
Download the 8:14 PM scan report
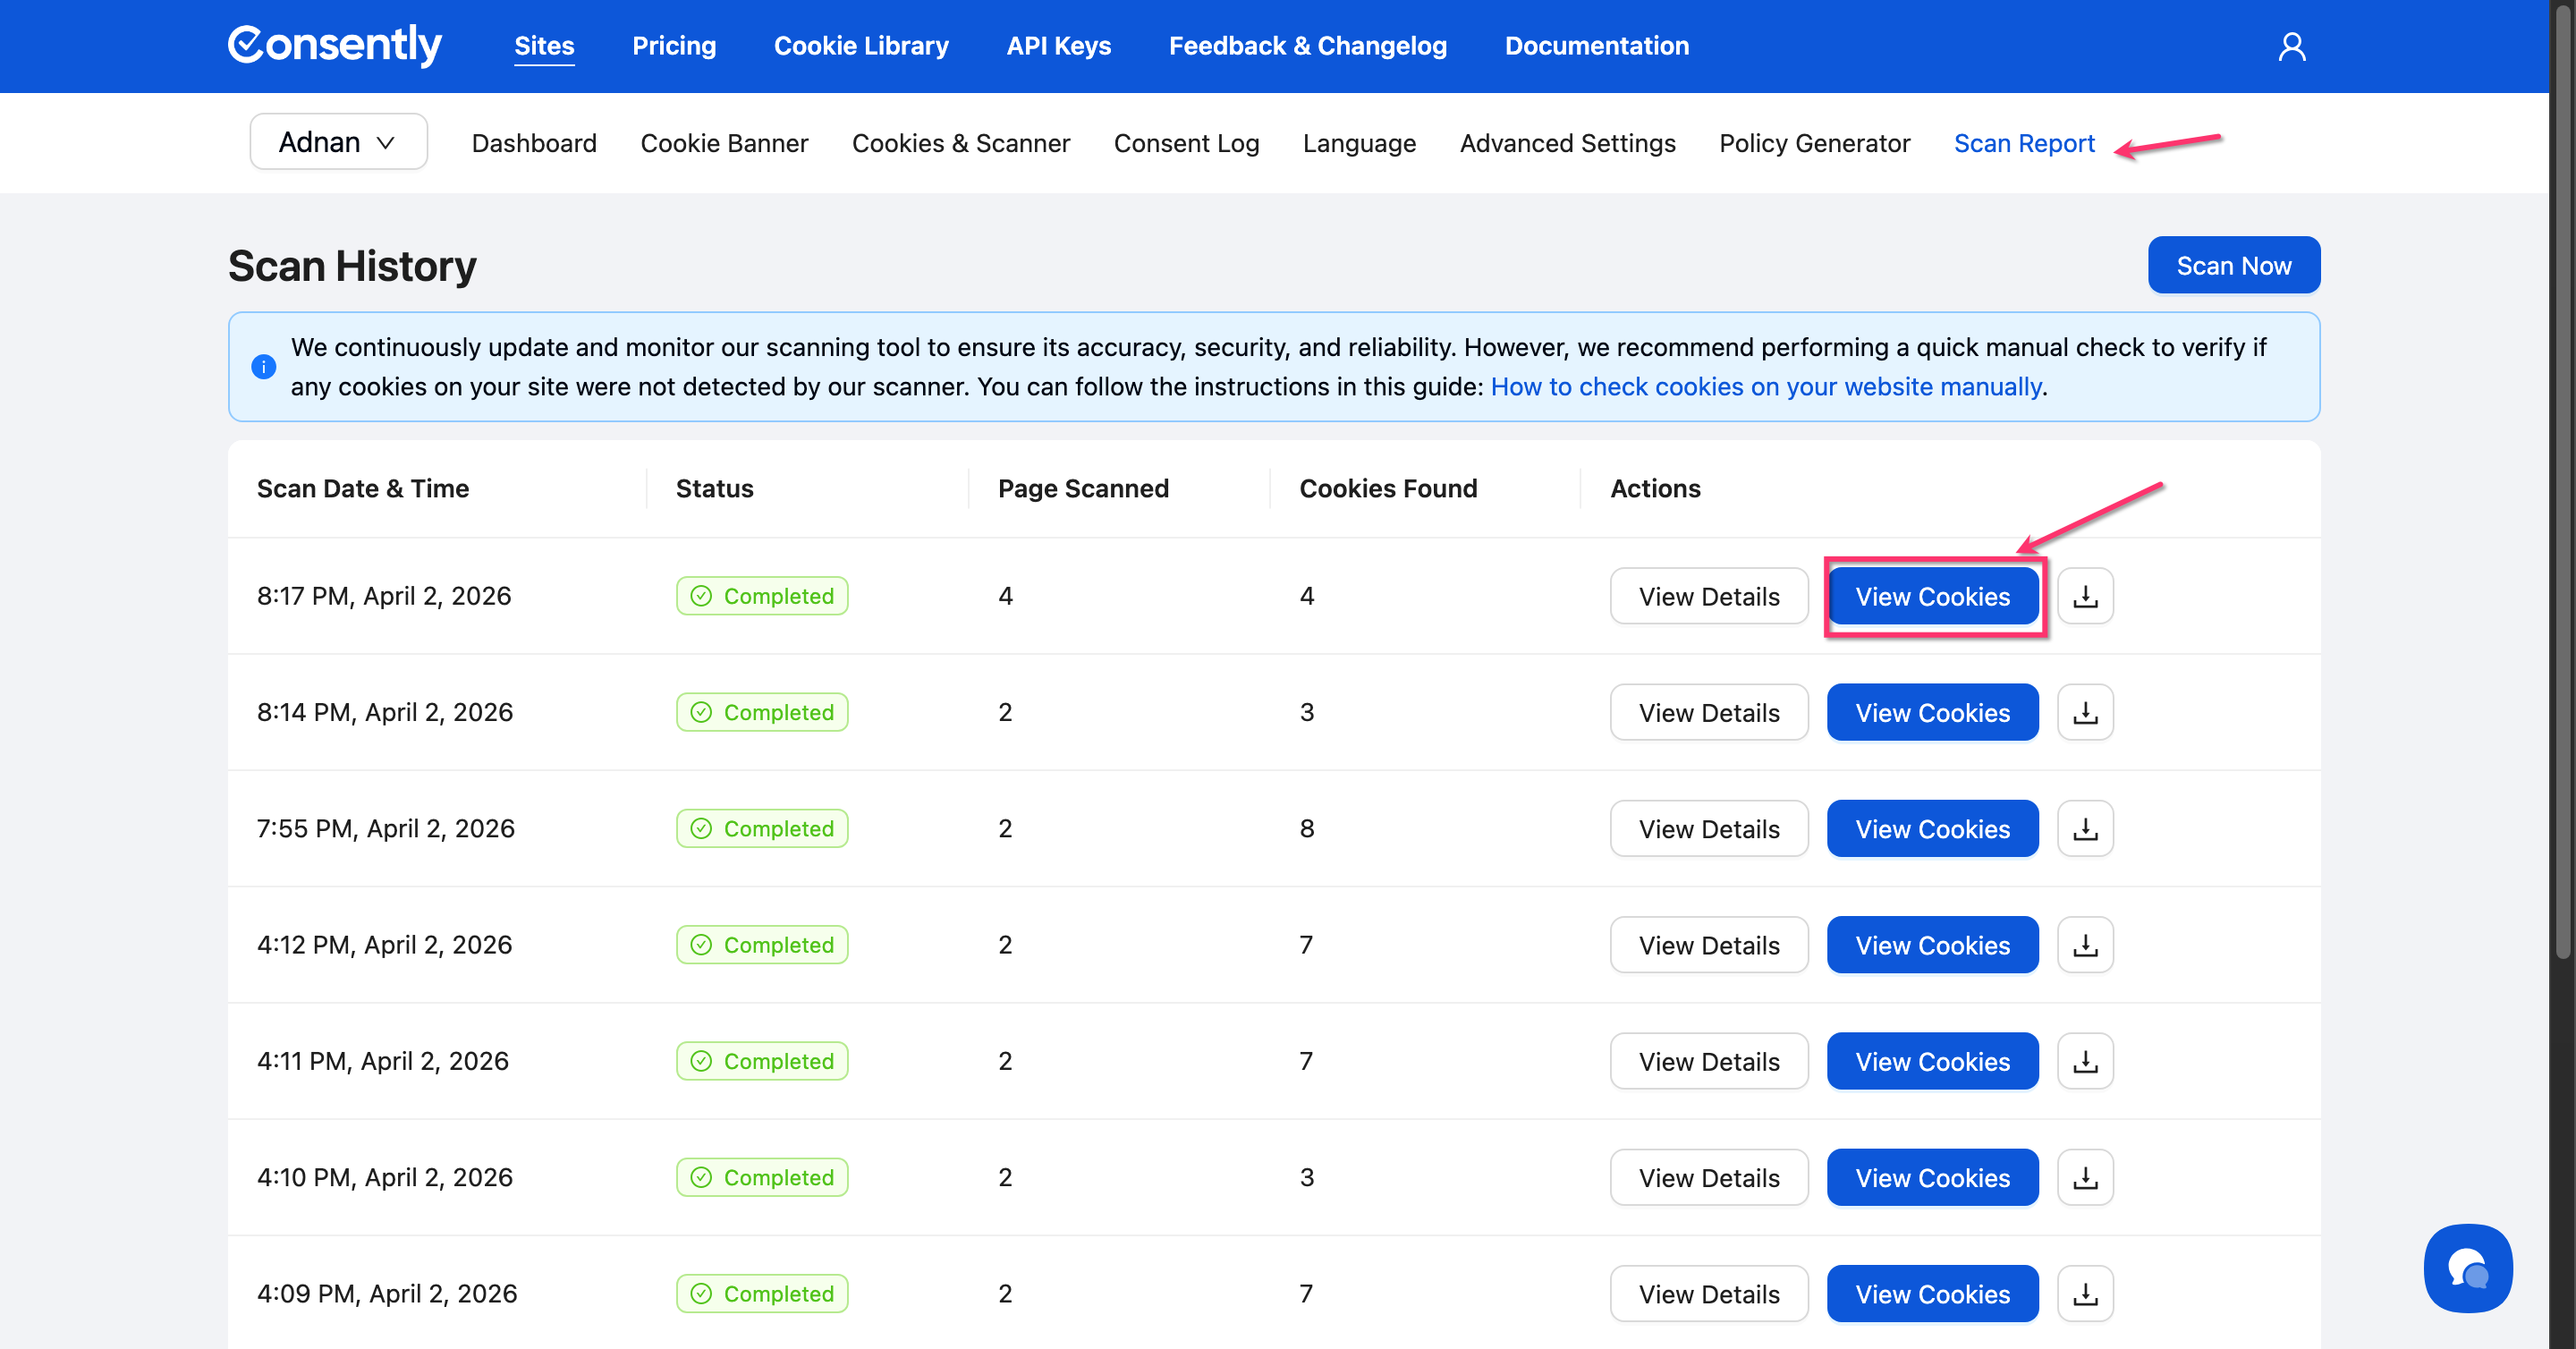(2085, 712)
